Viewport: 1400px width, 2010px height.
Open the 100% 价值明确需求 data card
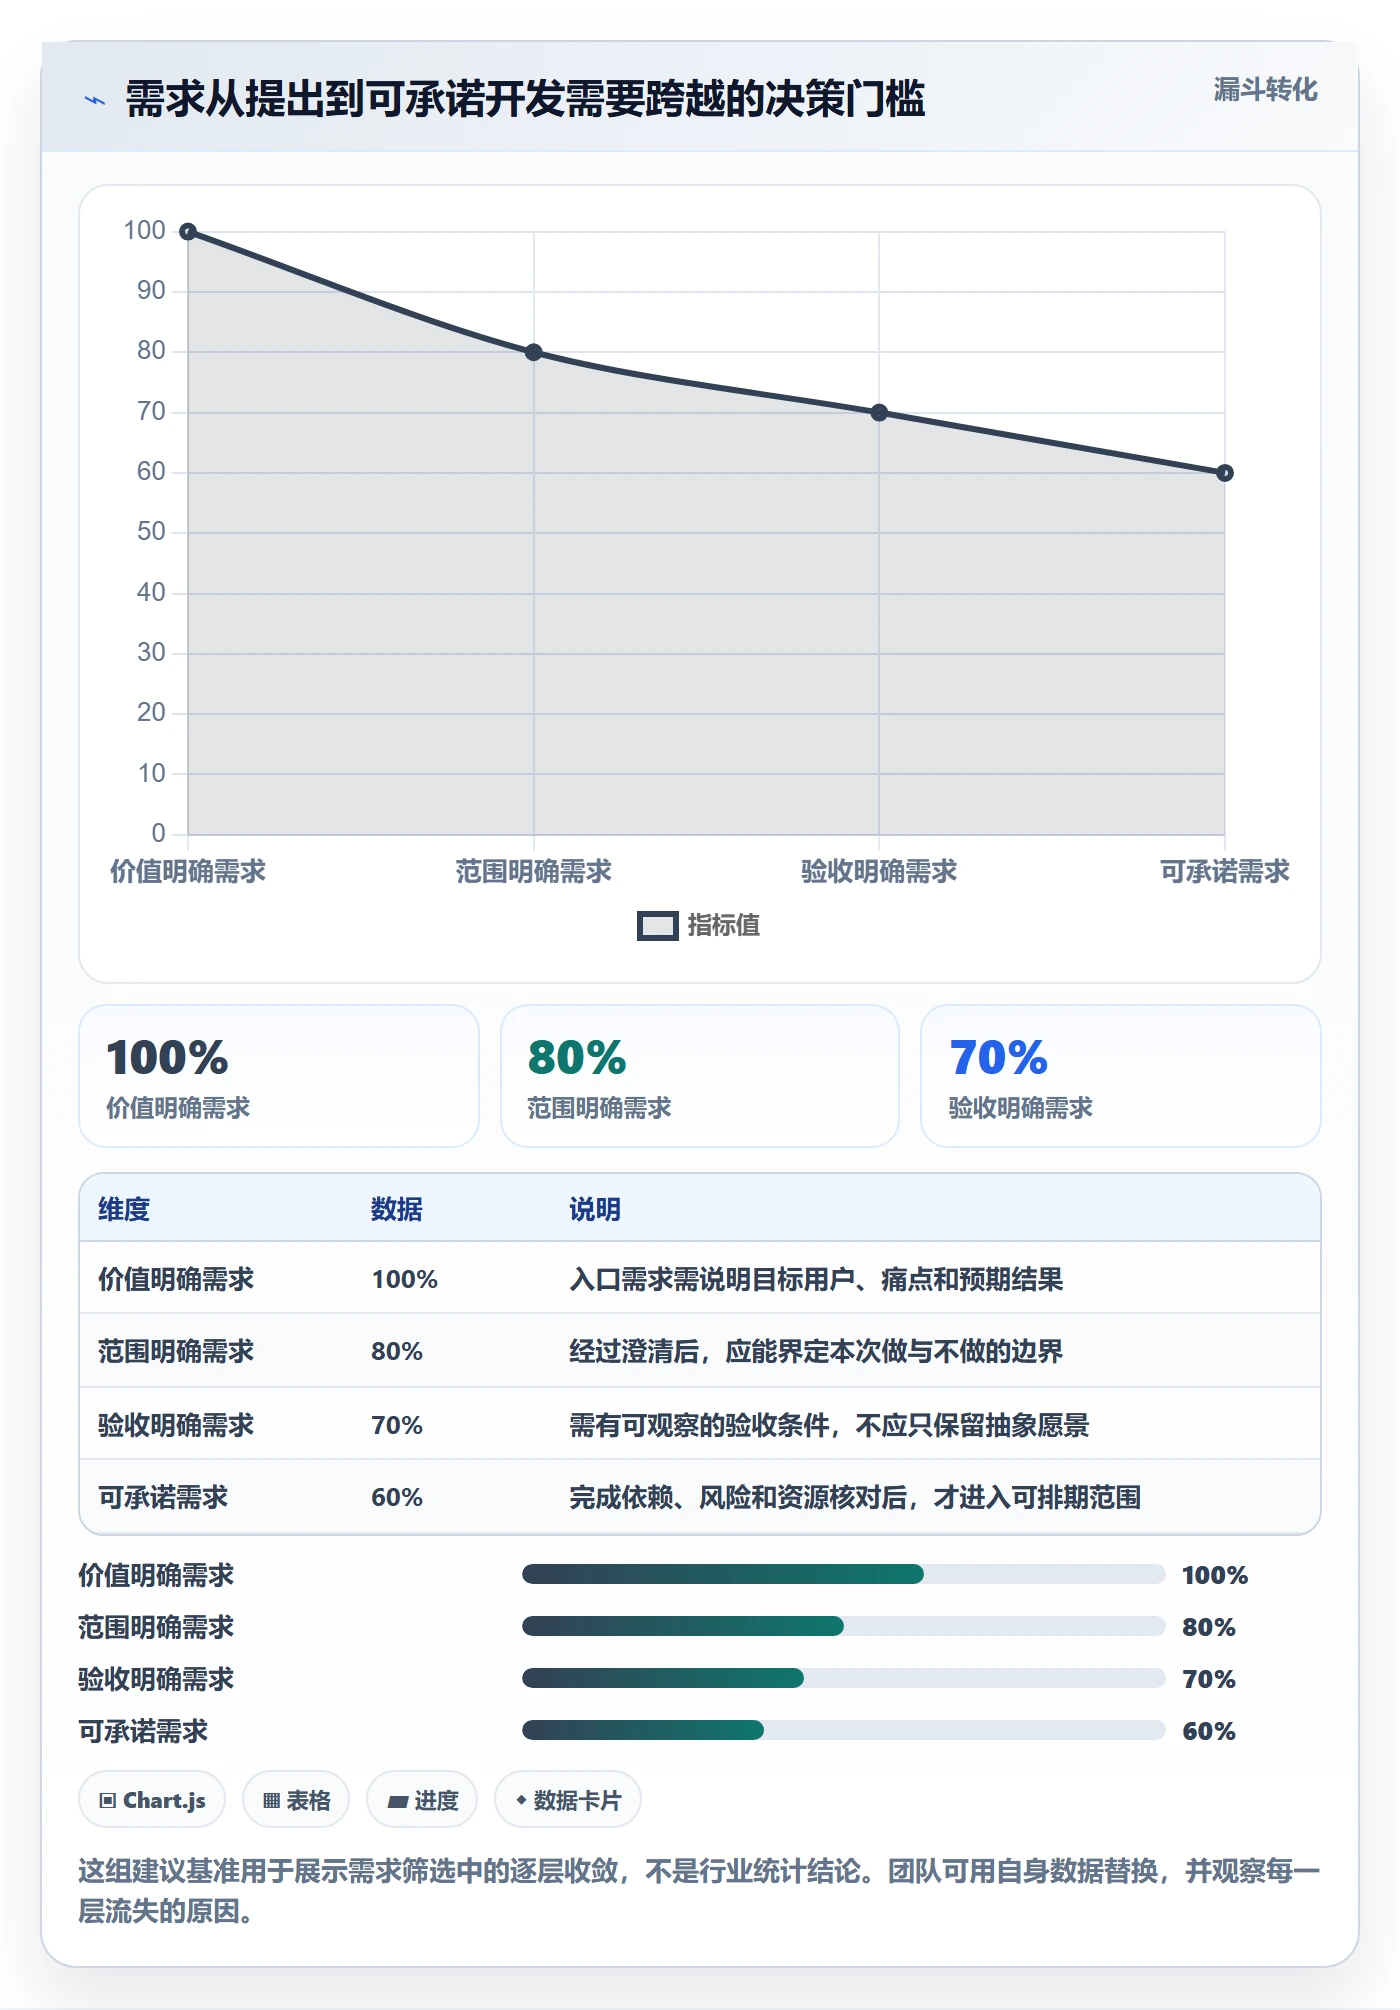[x=279, y=1076]
